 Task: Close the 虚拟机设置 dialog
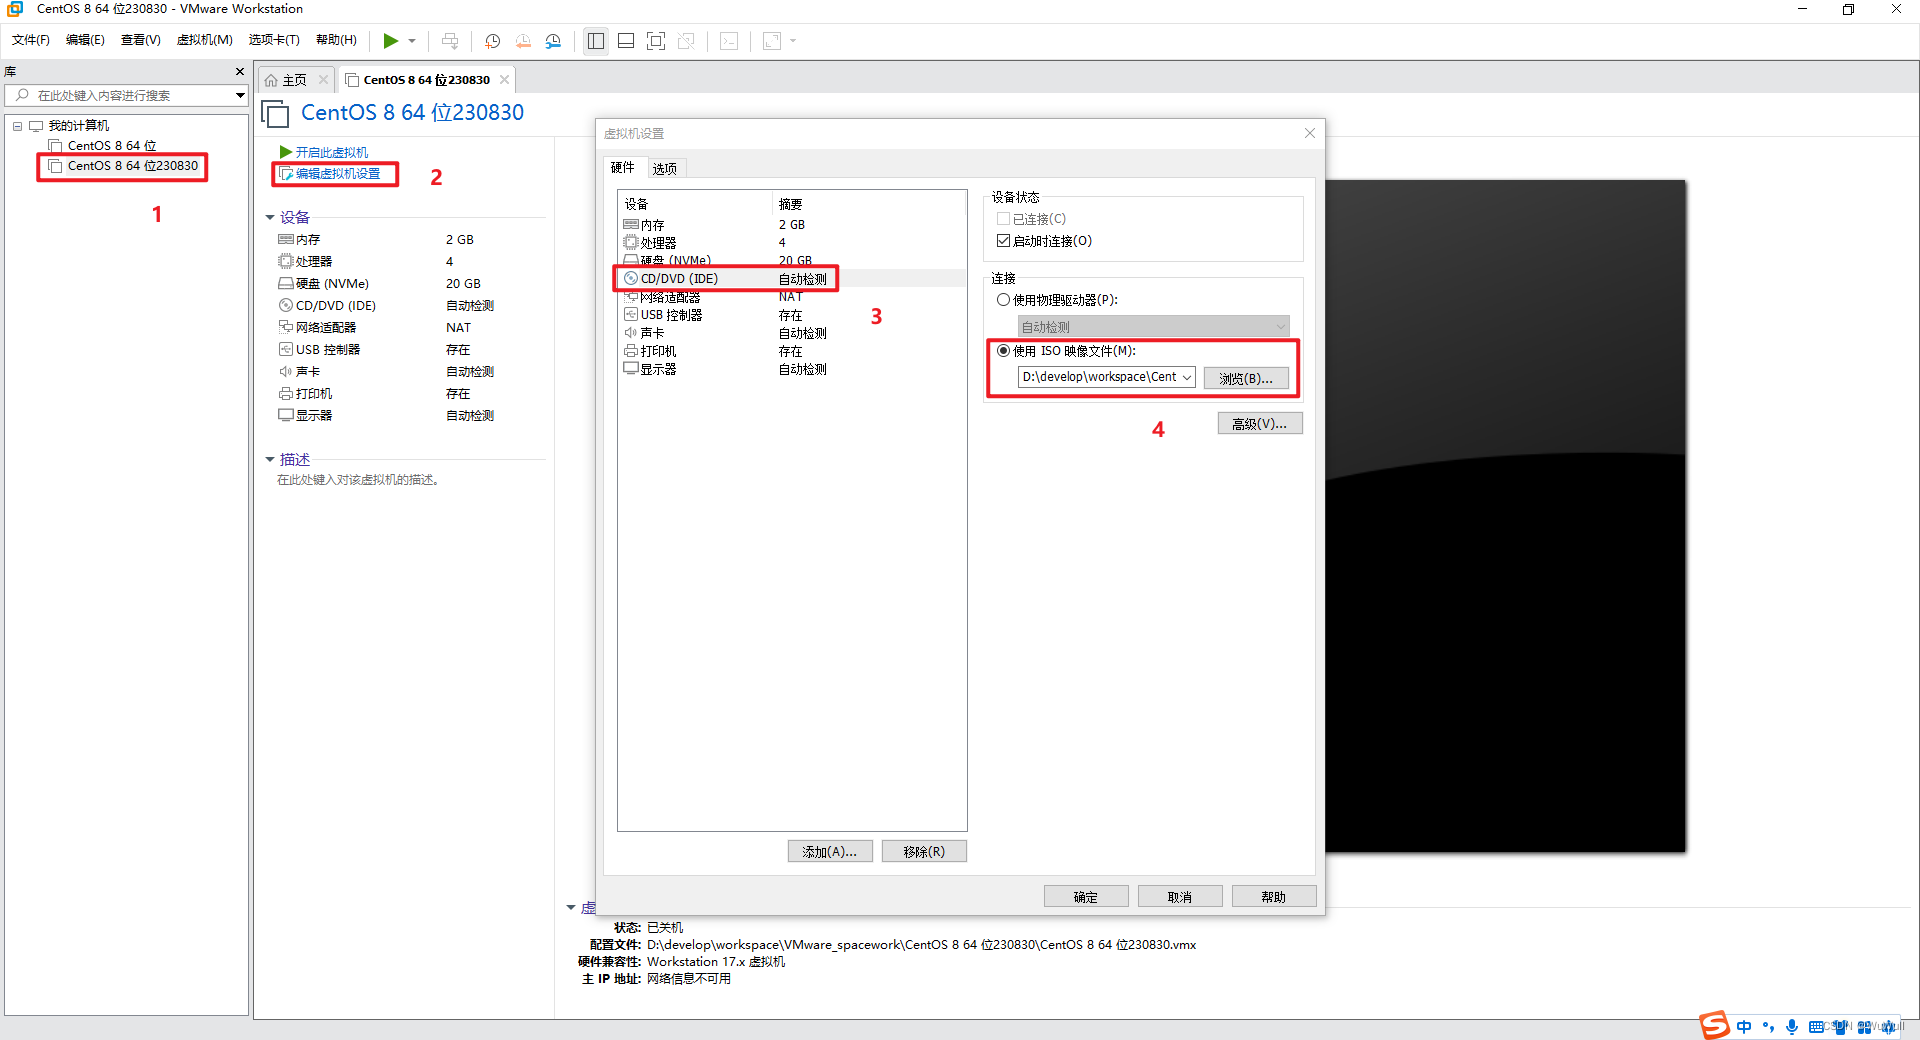(1310, 133)
